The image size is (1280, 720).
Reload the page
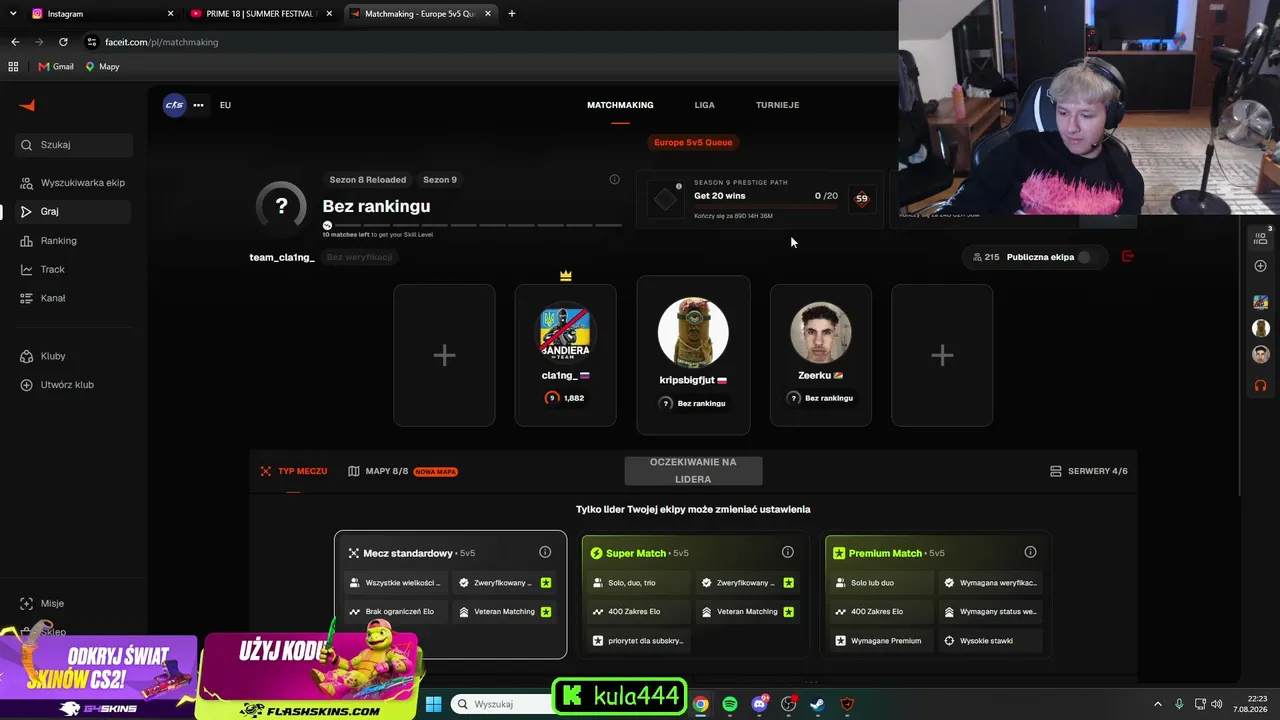pyautogui.click(x=63, y=42)
